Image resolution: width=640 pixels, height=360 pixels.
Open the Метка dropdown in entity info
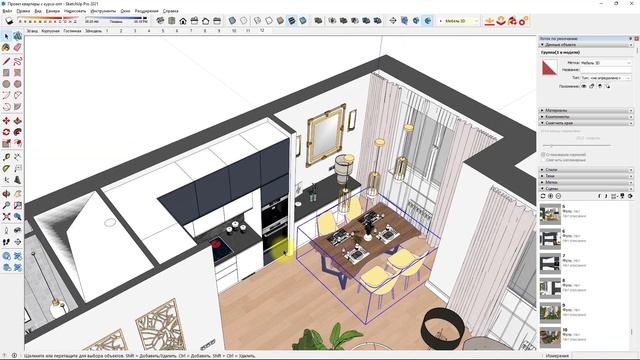[606, 63]
